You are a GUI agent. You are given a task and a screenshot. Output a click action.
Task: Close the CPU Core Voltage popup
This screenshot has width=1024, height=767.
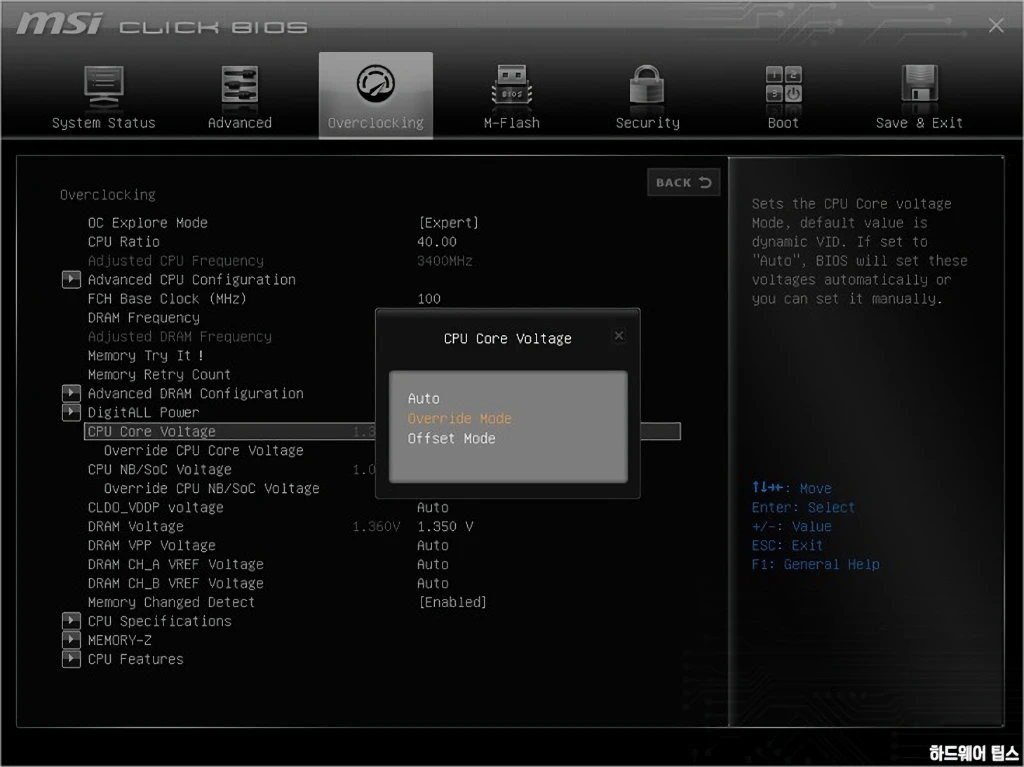pyautogui.click(x=619, y=336)
